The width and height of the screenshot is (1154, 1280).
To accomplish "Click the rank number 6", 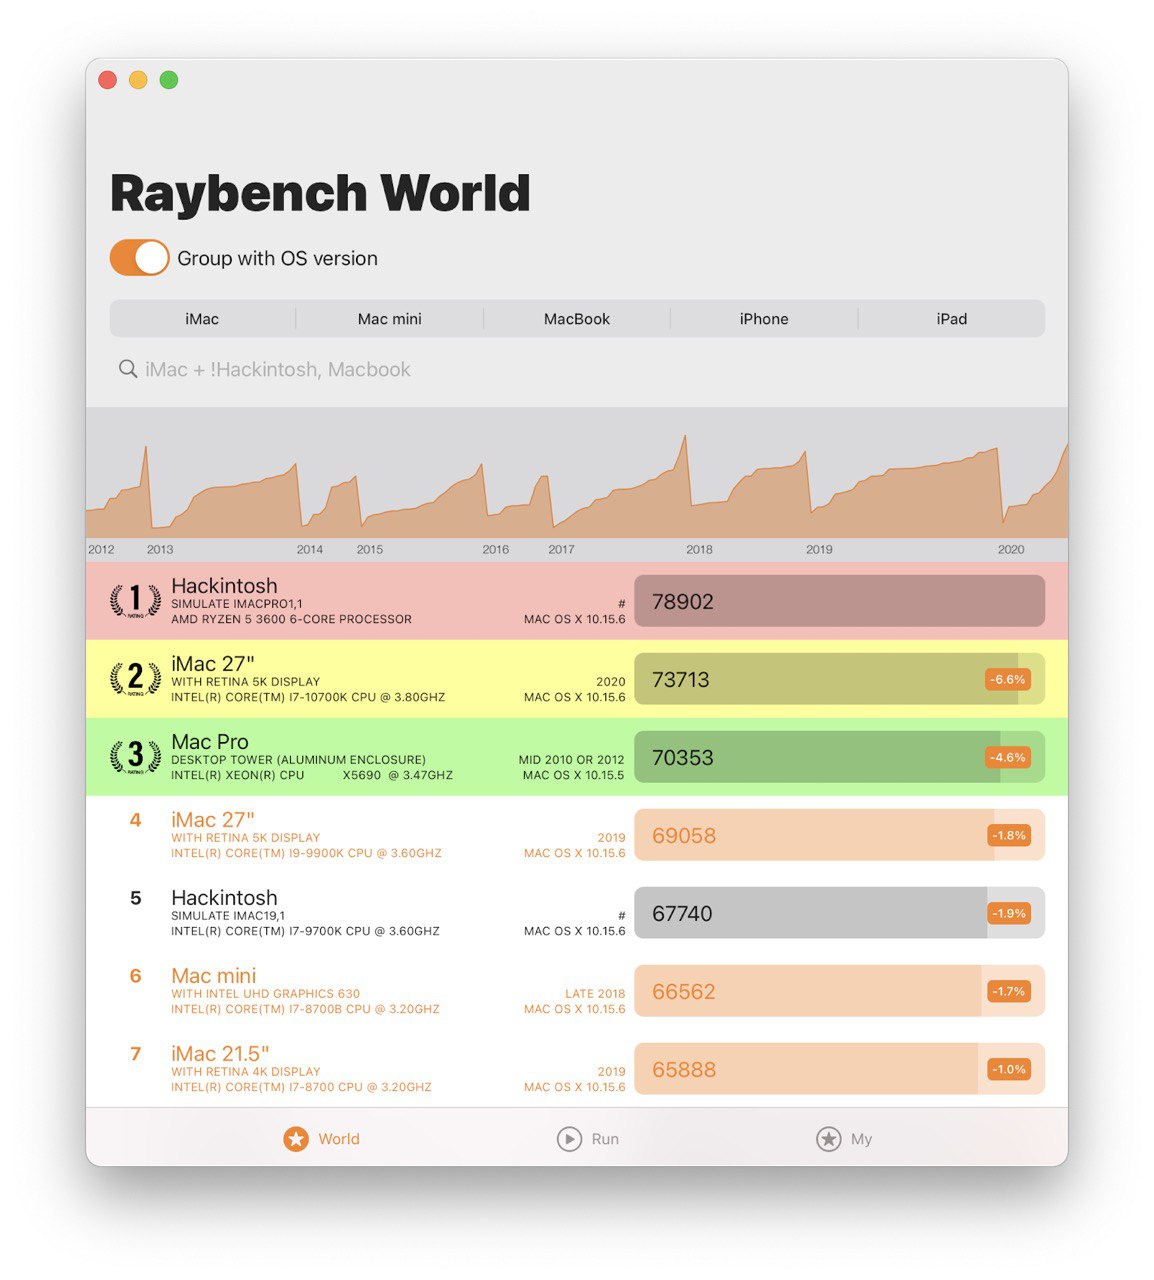I will 135,976.
